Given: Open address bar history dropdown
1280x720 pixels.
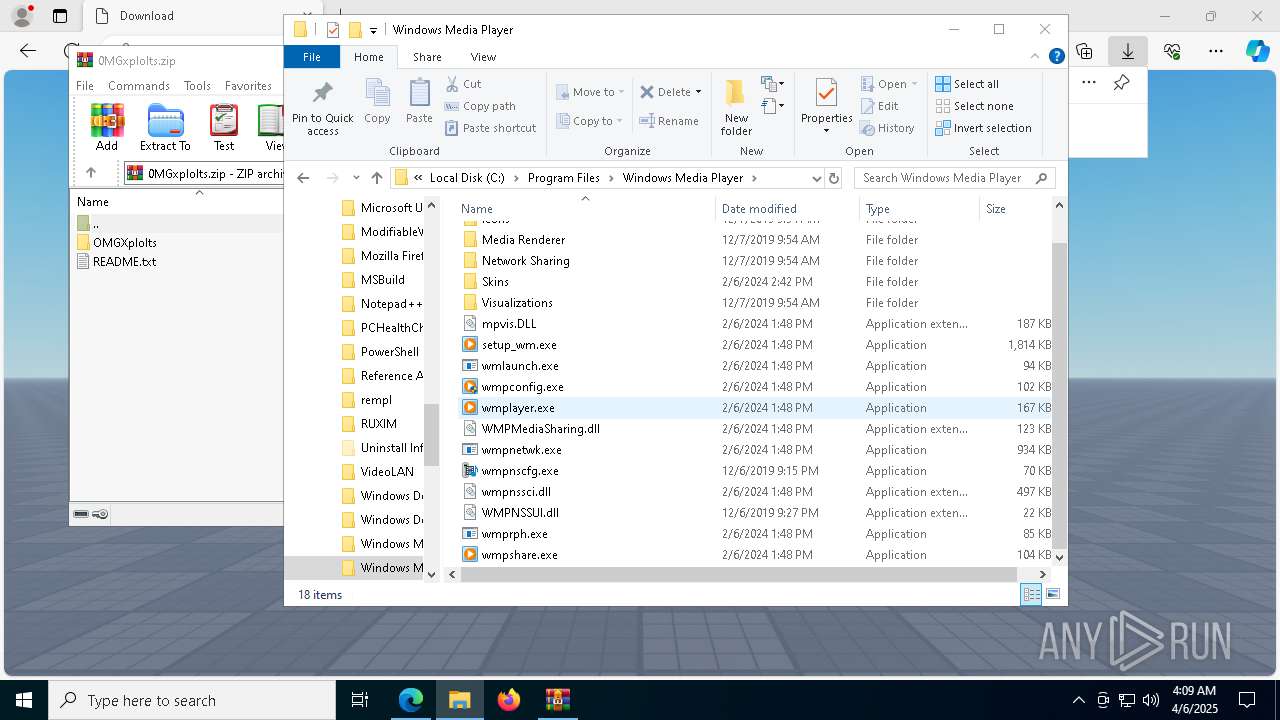Looking at the screenshot, I should (816, 178).
